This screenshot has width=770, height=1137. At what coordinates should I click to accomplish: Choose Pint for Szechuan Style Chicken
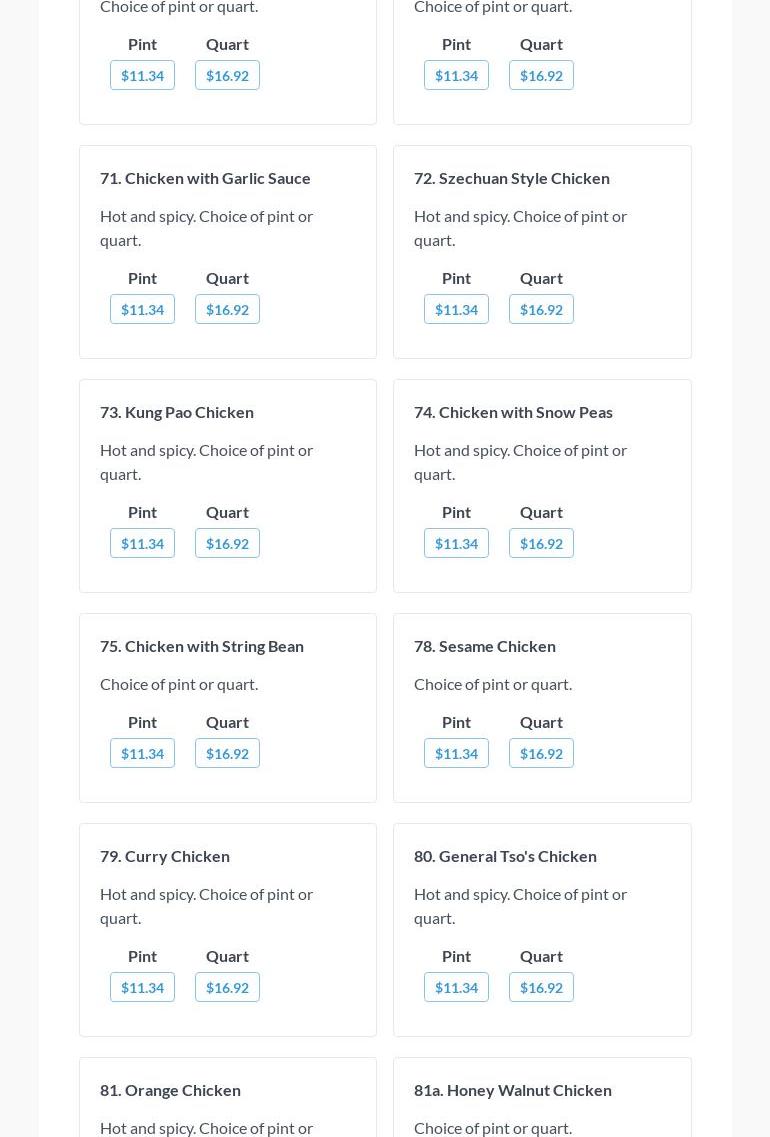pos(456,309)
